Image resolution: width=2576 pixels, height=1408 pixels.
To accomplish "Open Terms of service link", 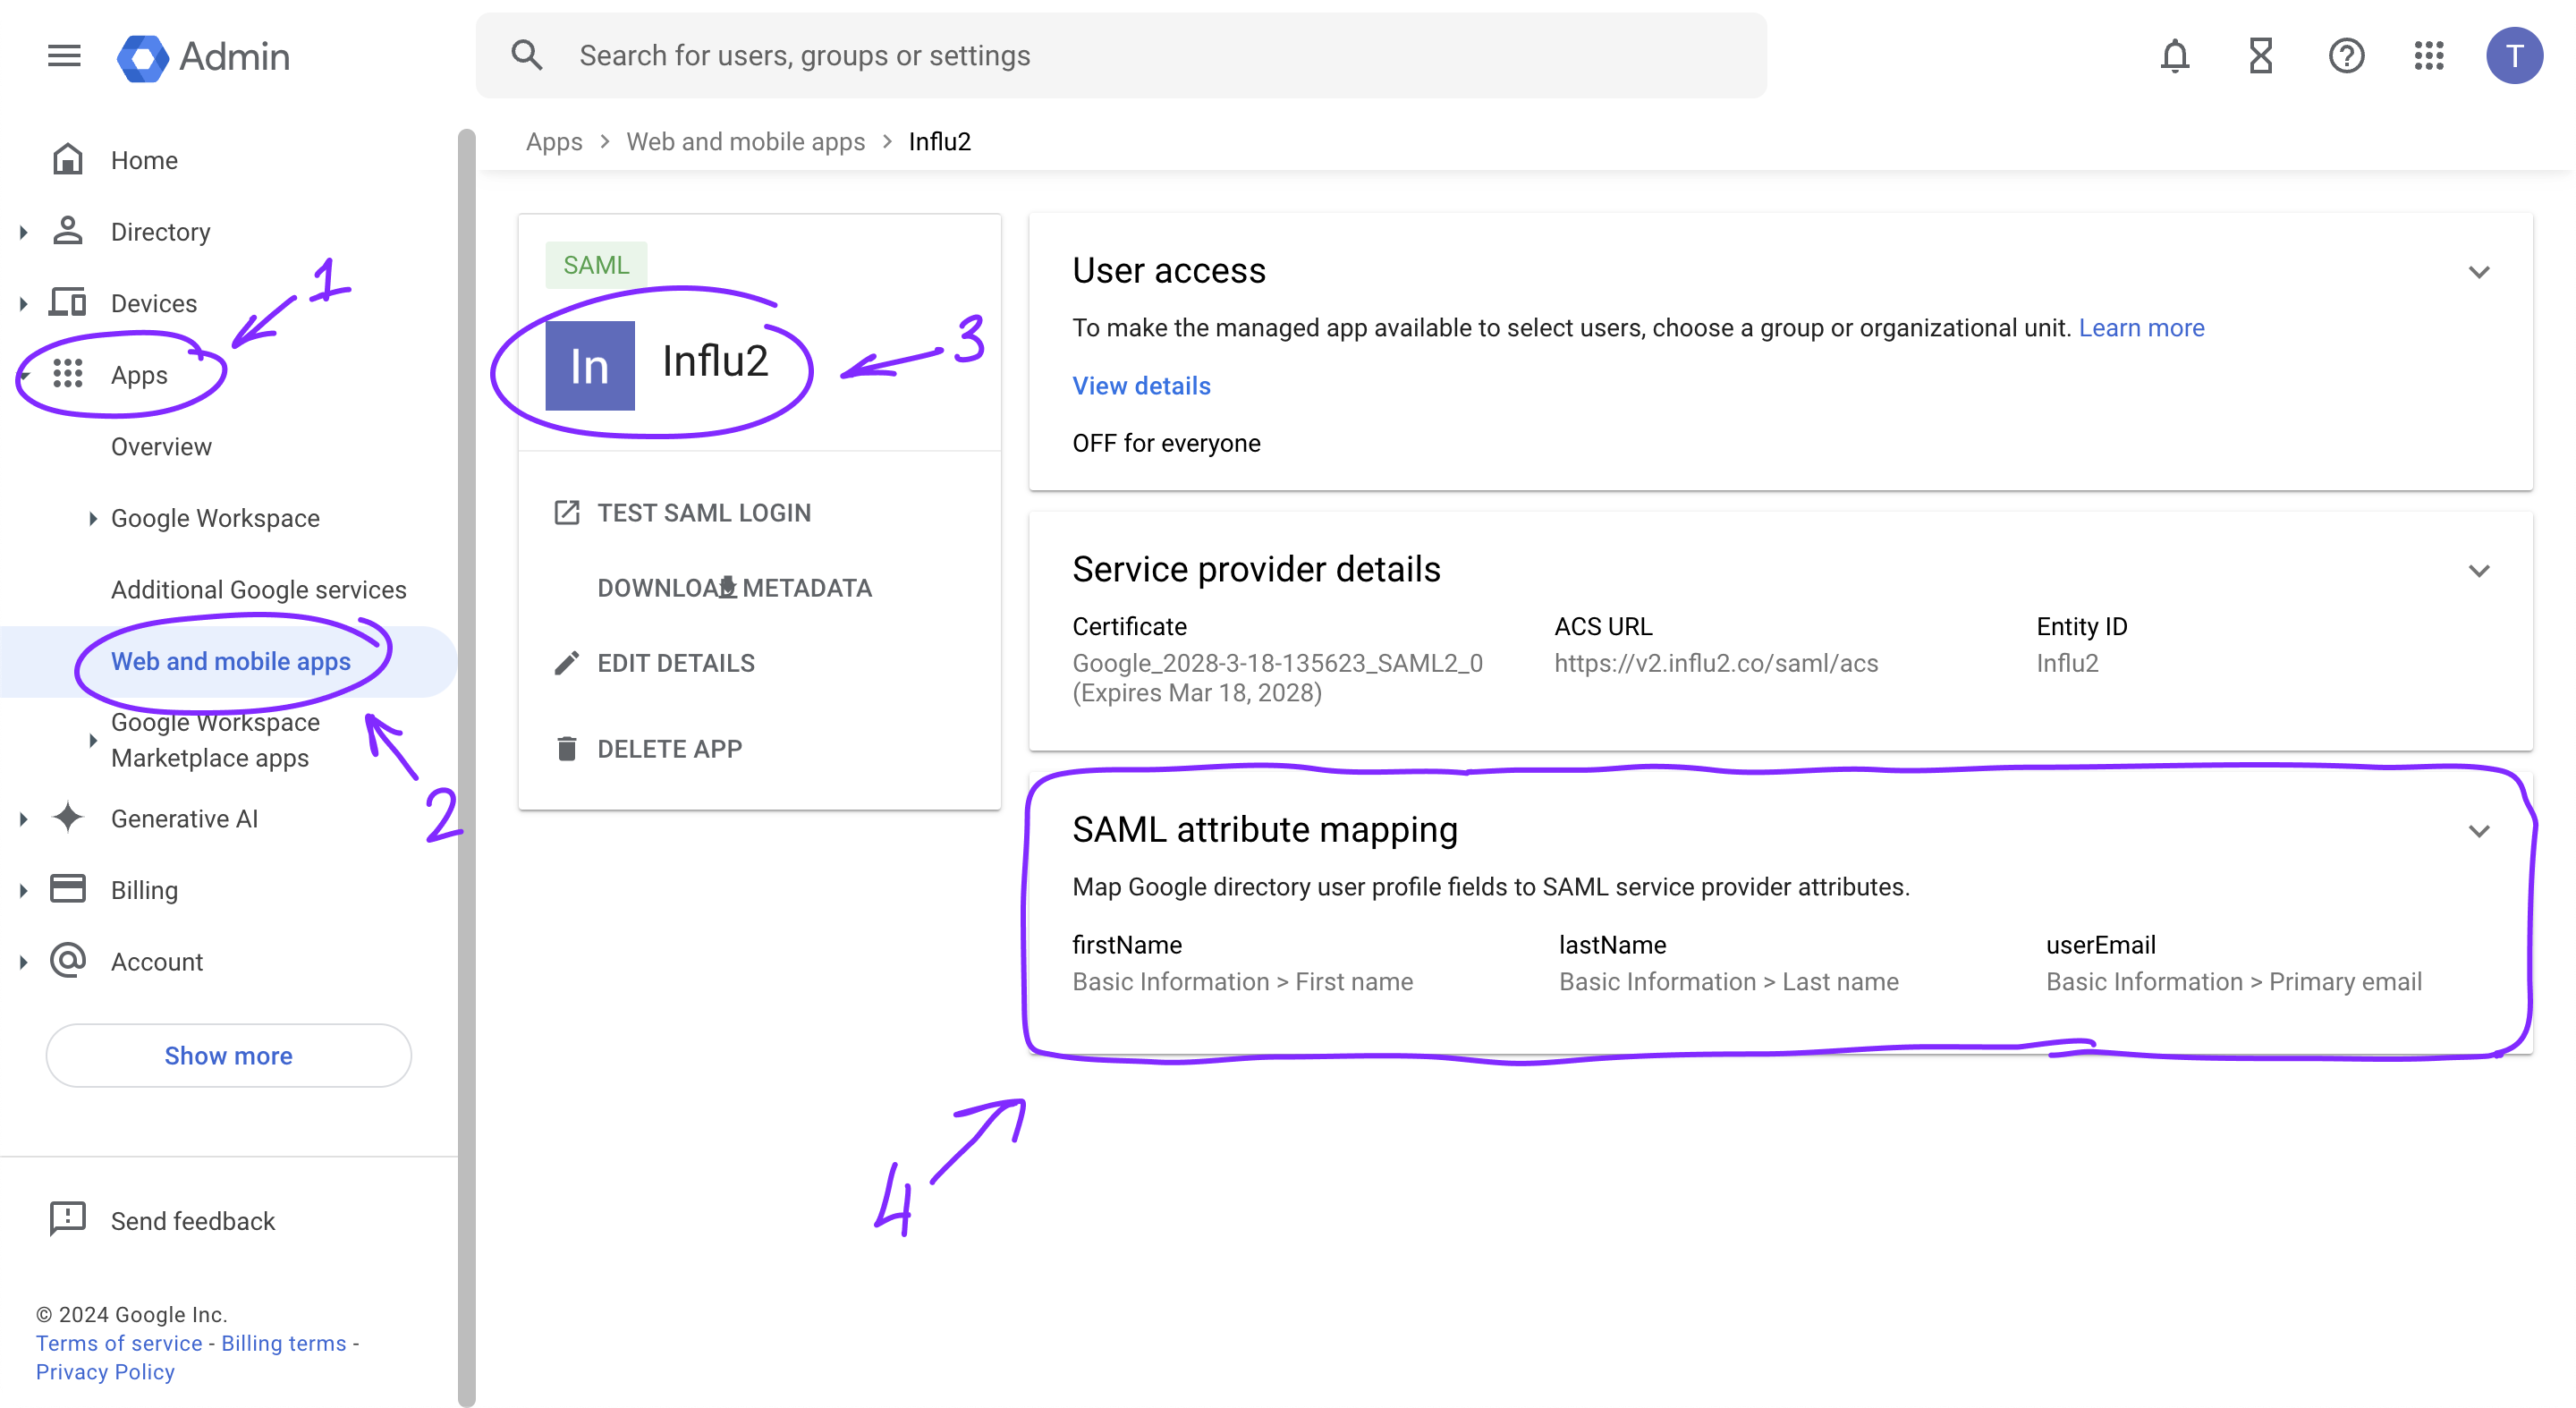I will [119, 1343].
